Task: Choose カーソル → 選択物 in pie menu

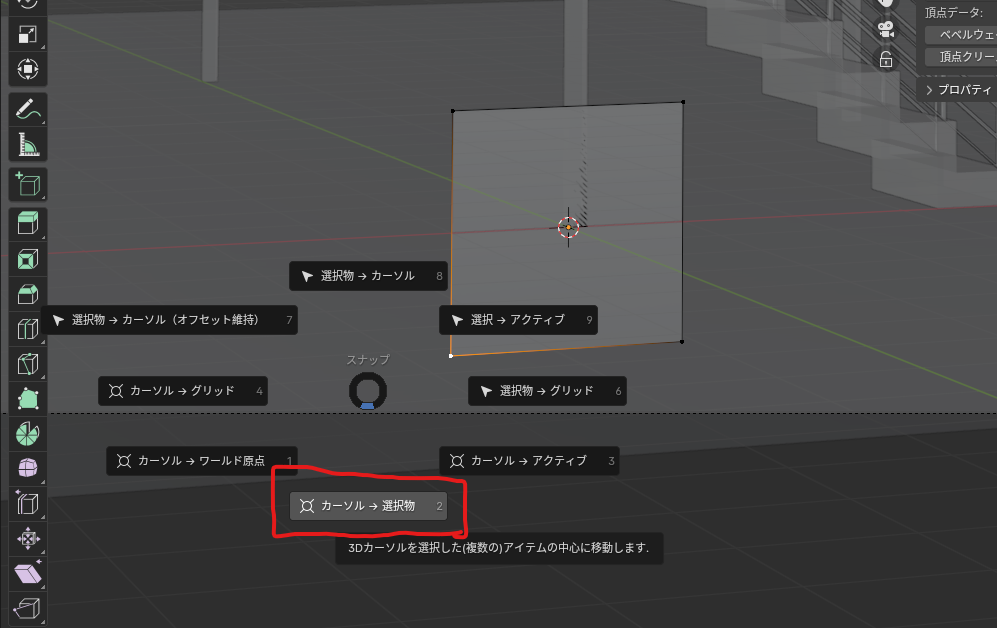Action: (368, 506)
